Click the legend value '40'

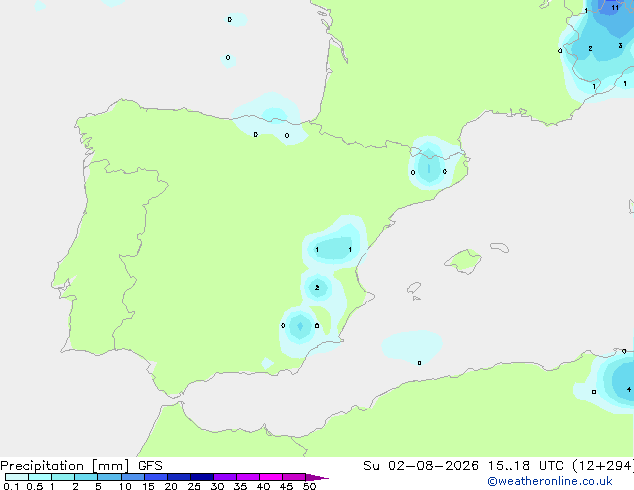[x=263, y=486]
